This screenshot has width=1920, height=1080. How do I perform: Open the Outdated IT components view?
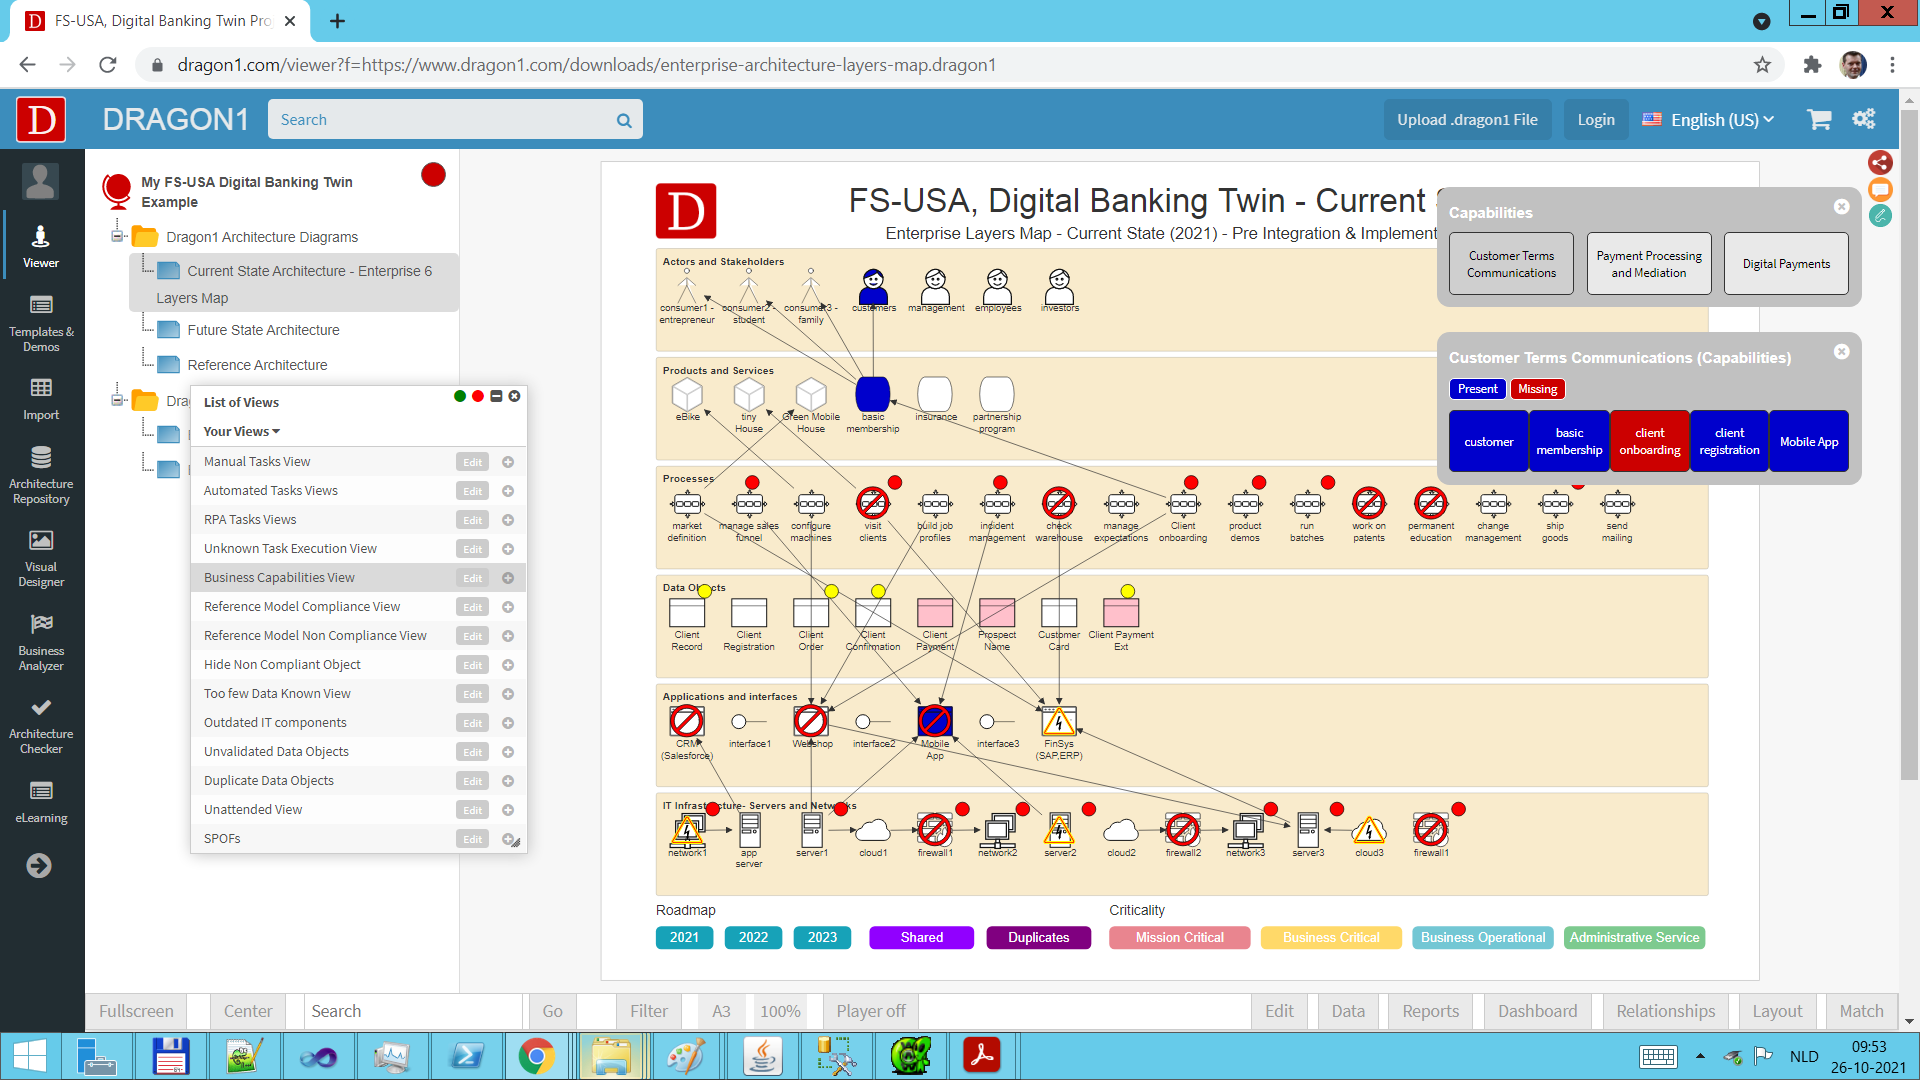coord(275,723)
